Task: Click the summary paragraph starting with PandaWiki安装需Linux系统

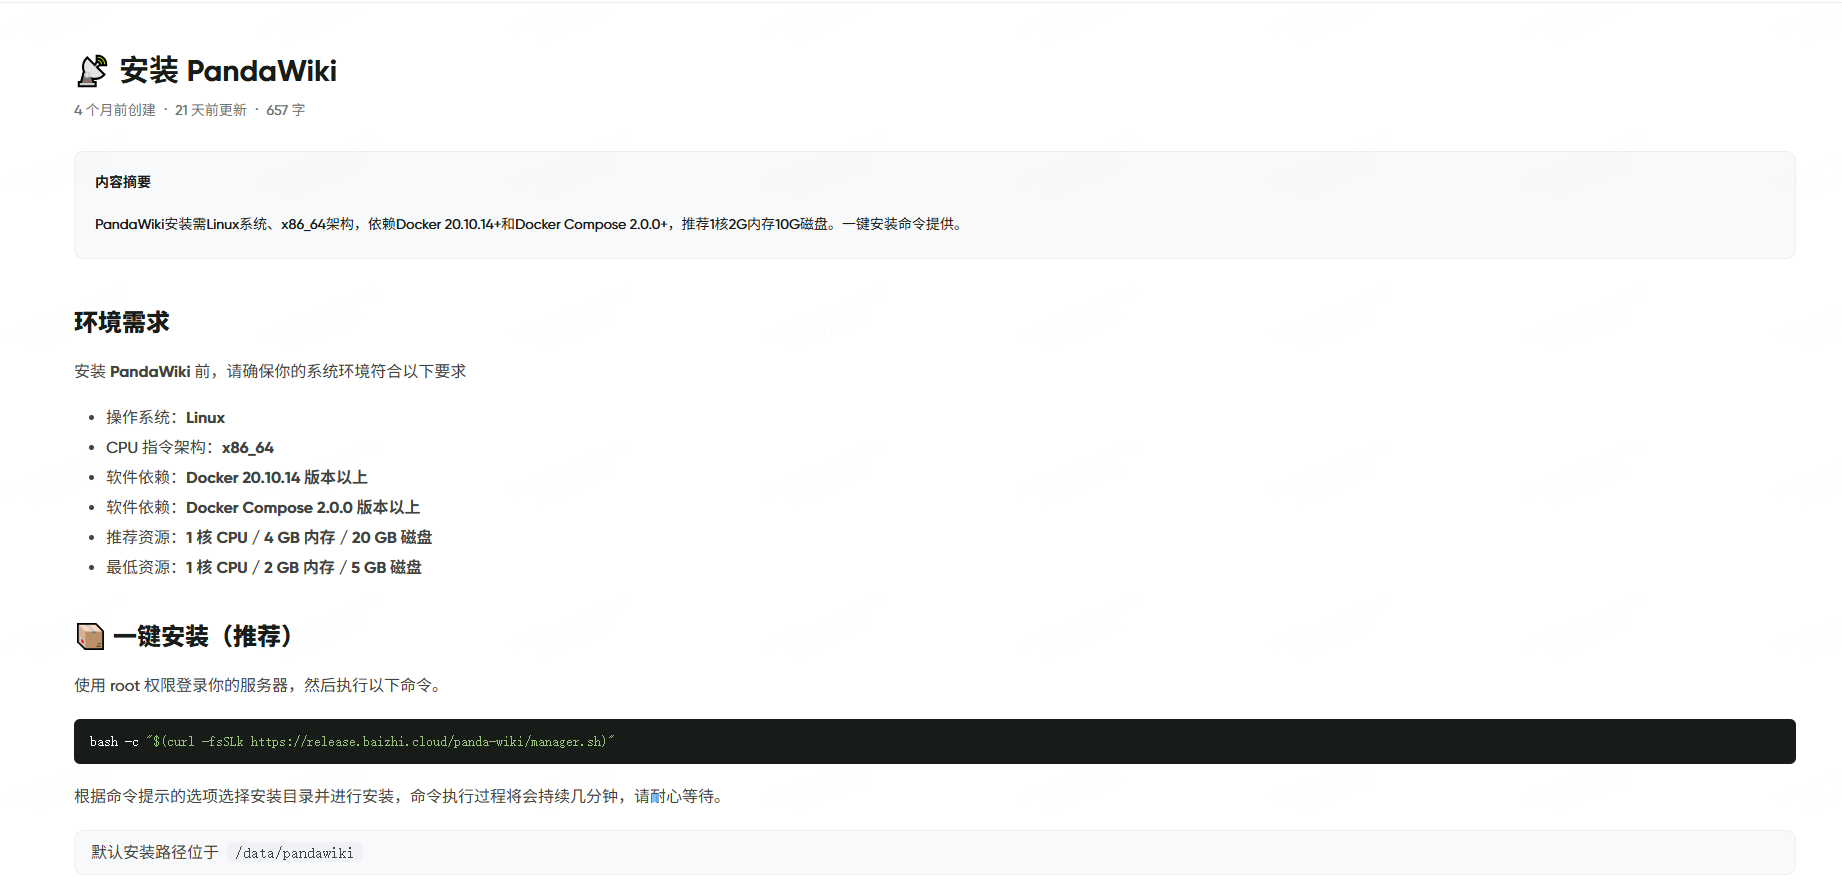Action: pyautogui.click(x=530, y=224)
